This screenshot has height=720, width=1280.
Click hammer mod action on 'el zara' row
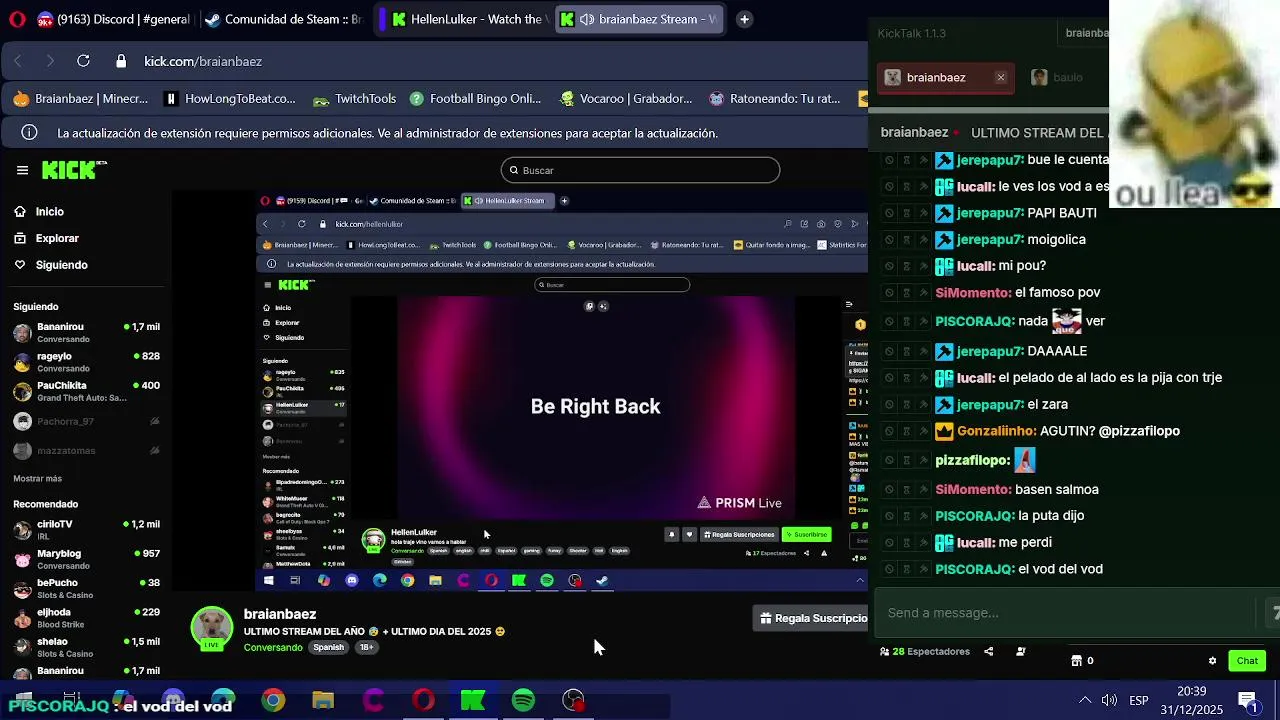click(x=923, y=405)
